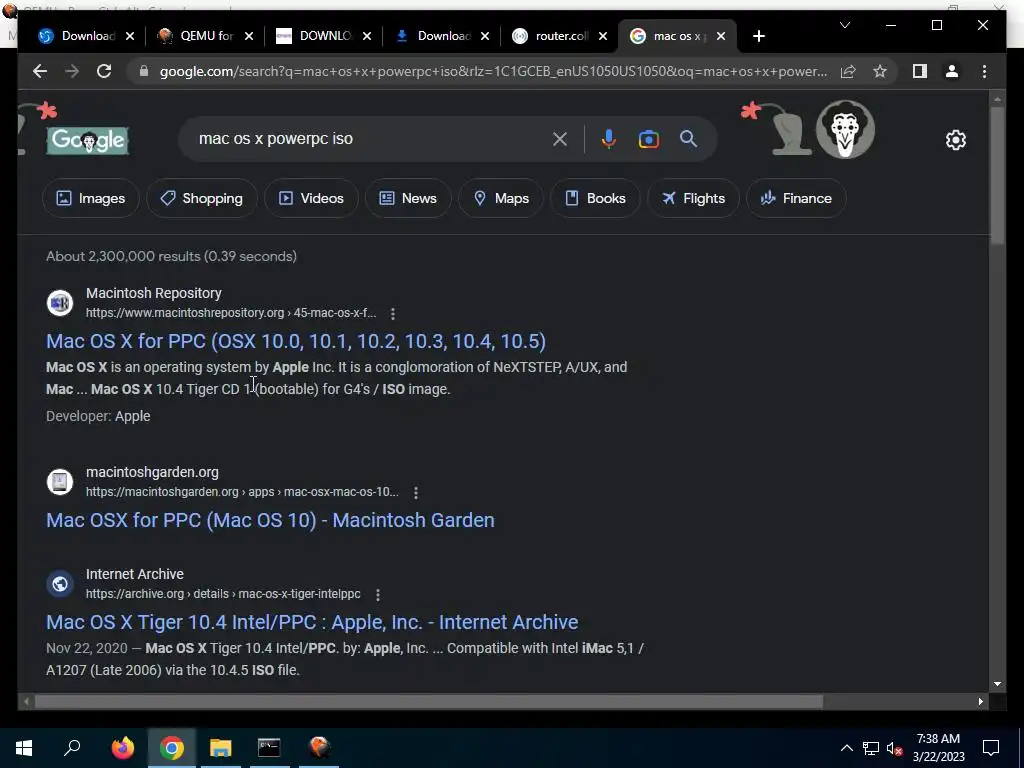
Task: Open File Explorer from the taskbar
Action: pos(221,748)
